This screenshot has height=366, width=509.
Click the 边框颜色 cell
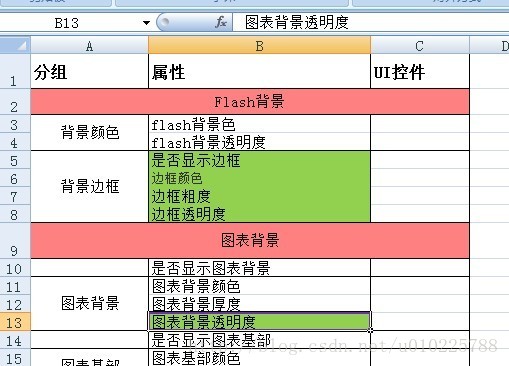coord(259,178)
